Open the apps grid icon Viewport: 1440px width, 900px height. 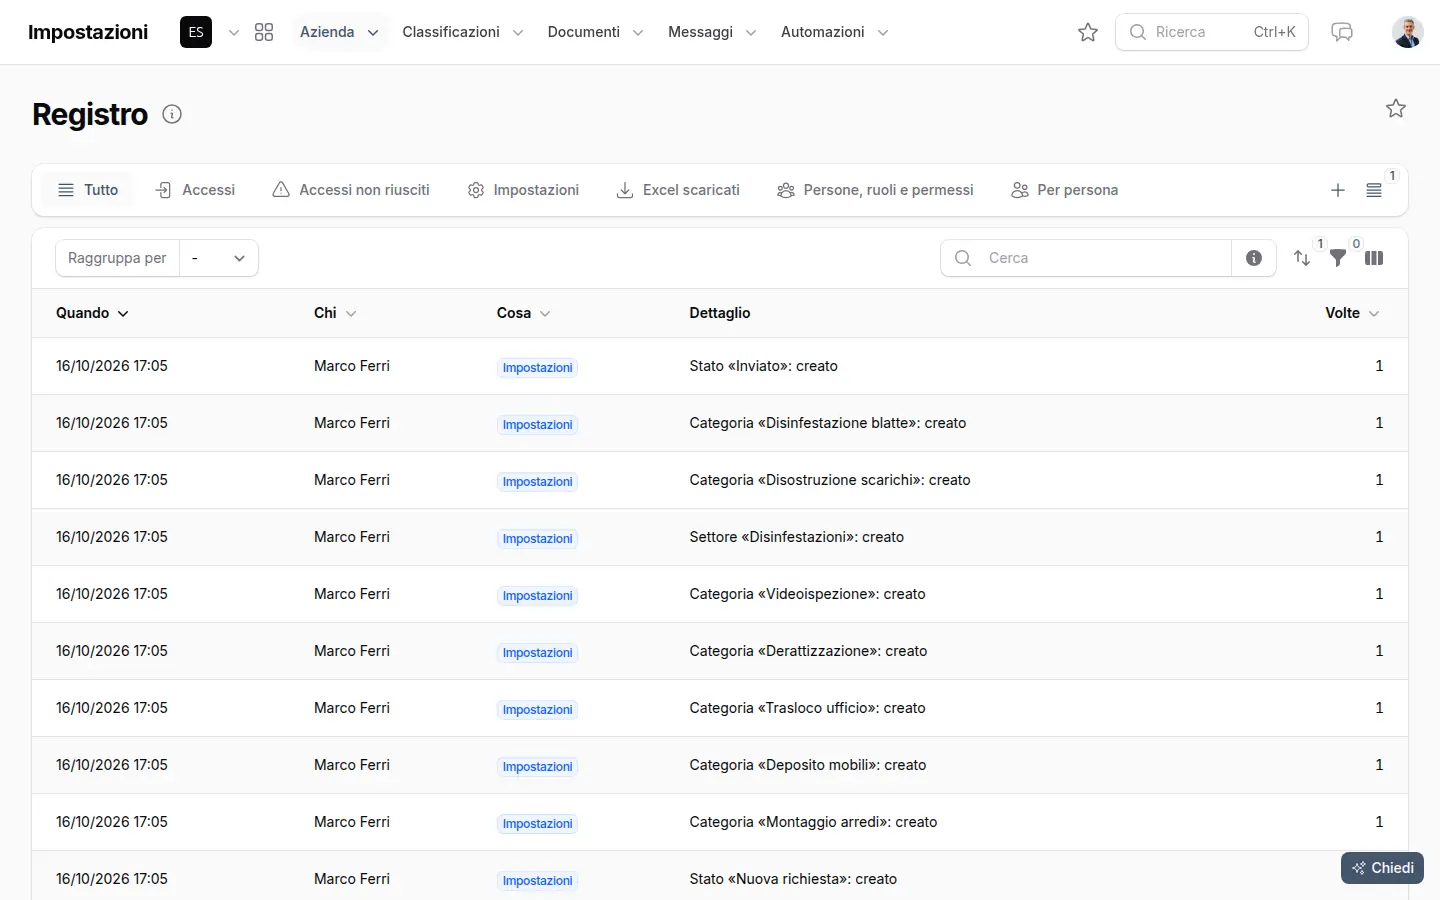click(x=264, y=32)
